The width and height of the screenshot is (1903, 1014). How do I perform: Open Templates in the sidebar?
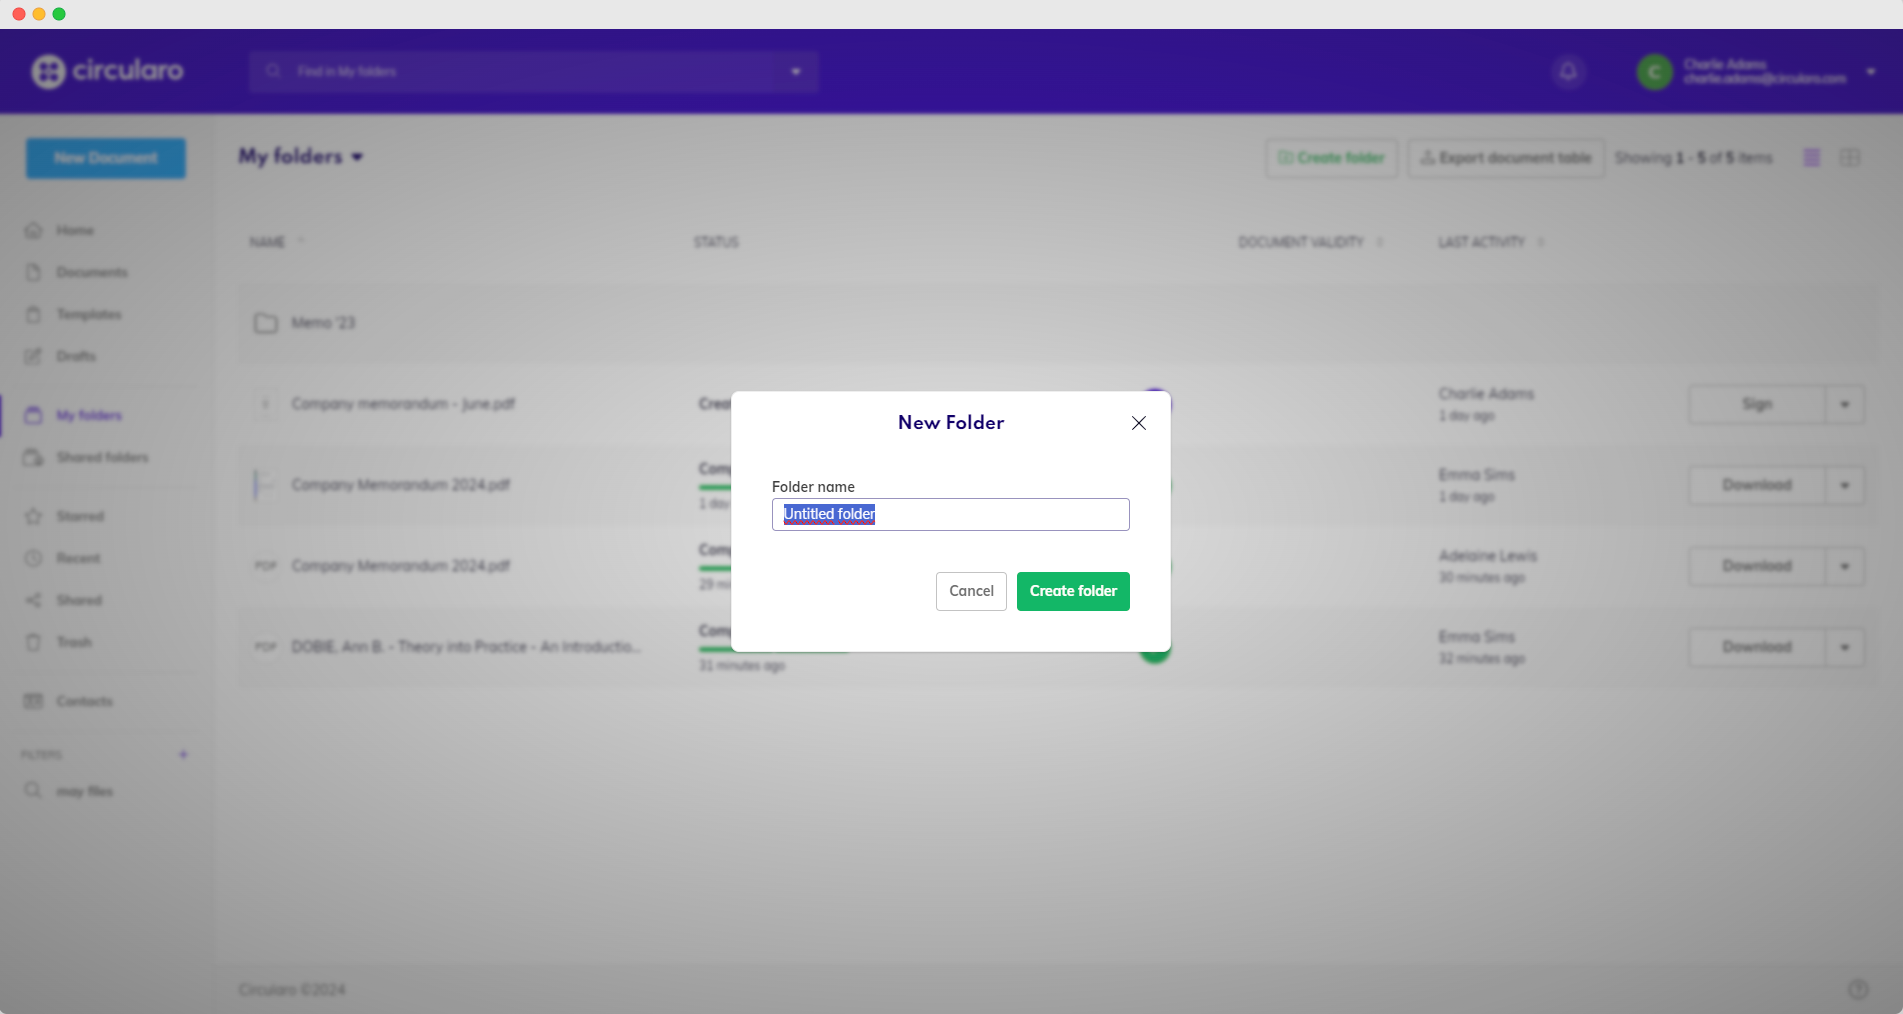[x=88, y=315]
